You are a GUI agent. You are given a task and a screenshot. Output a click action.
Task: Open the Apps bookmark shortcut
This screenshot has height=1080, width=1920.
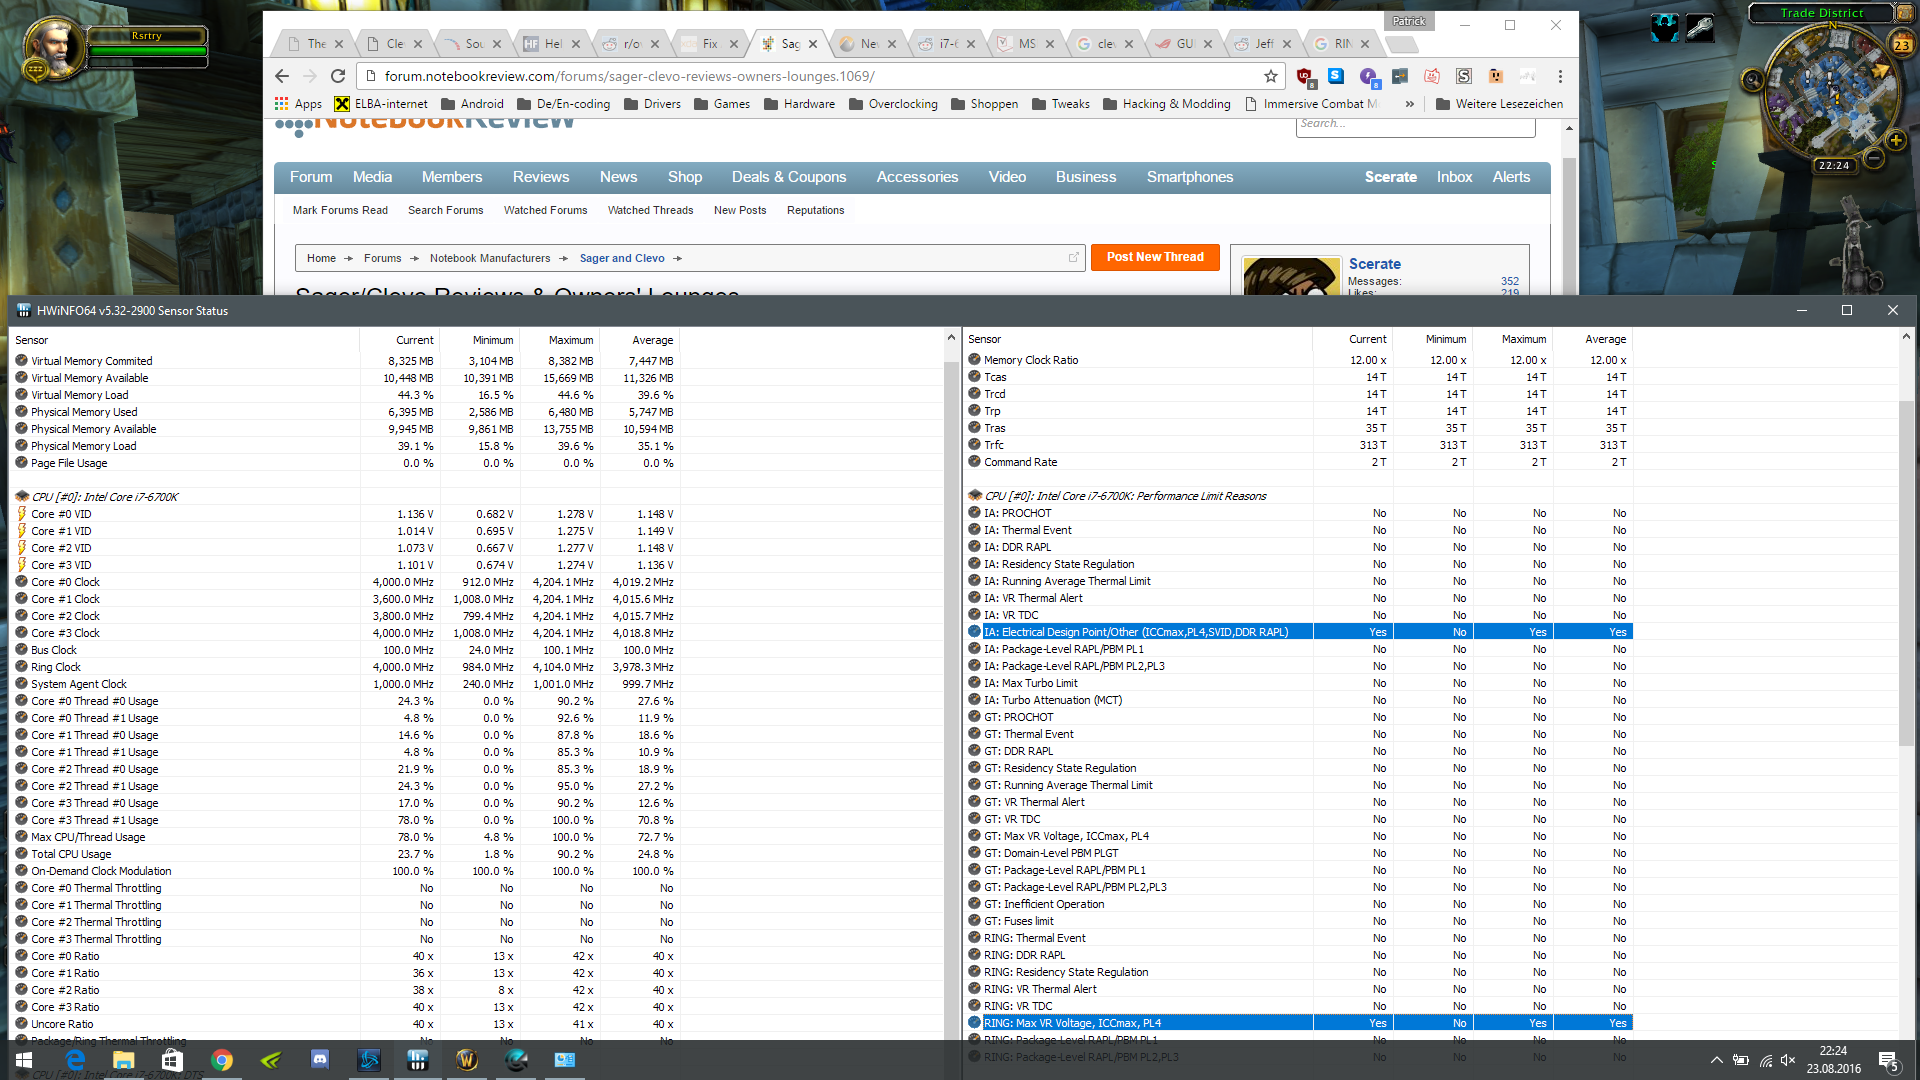click(298, 104)
